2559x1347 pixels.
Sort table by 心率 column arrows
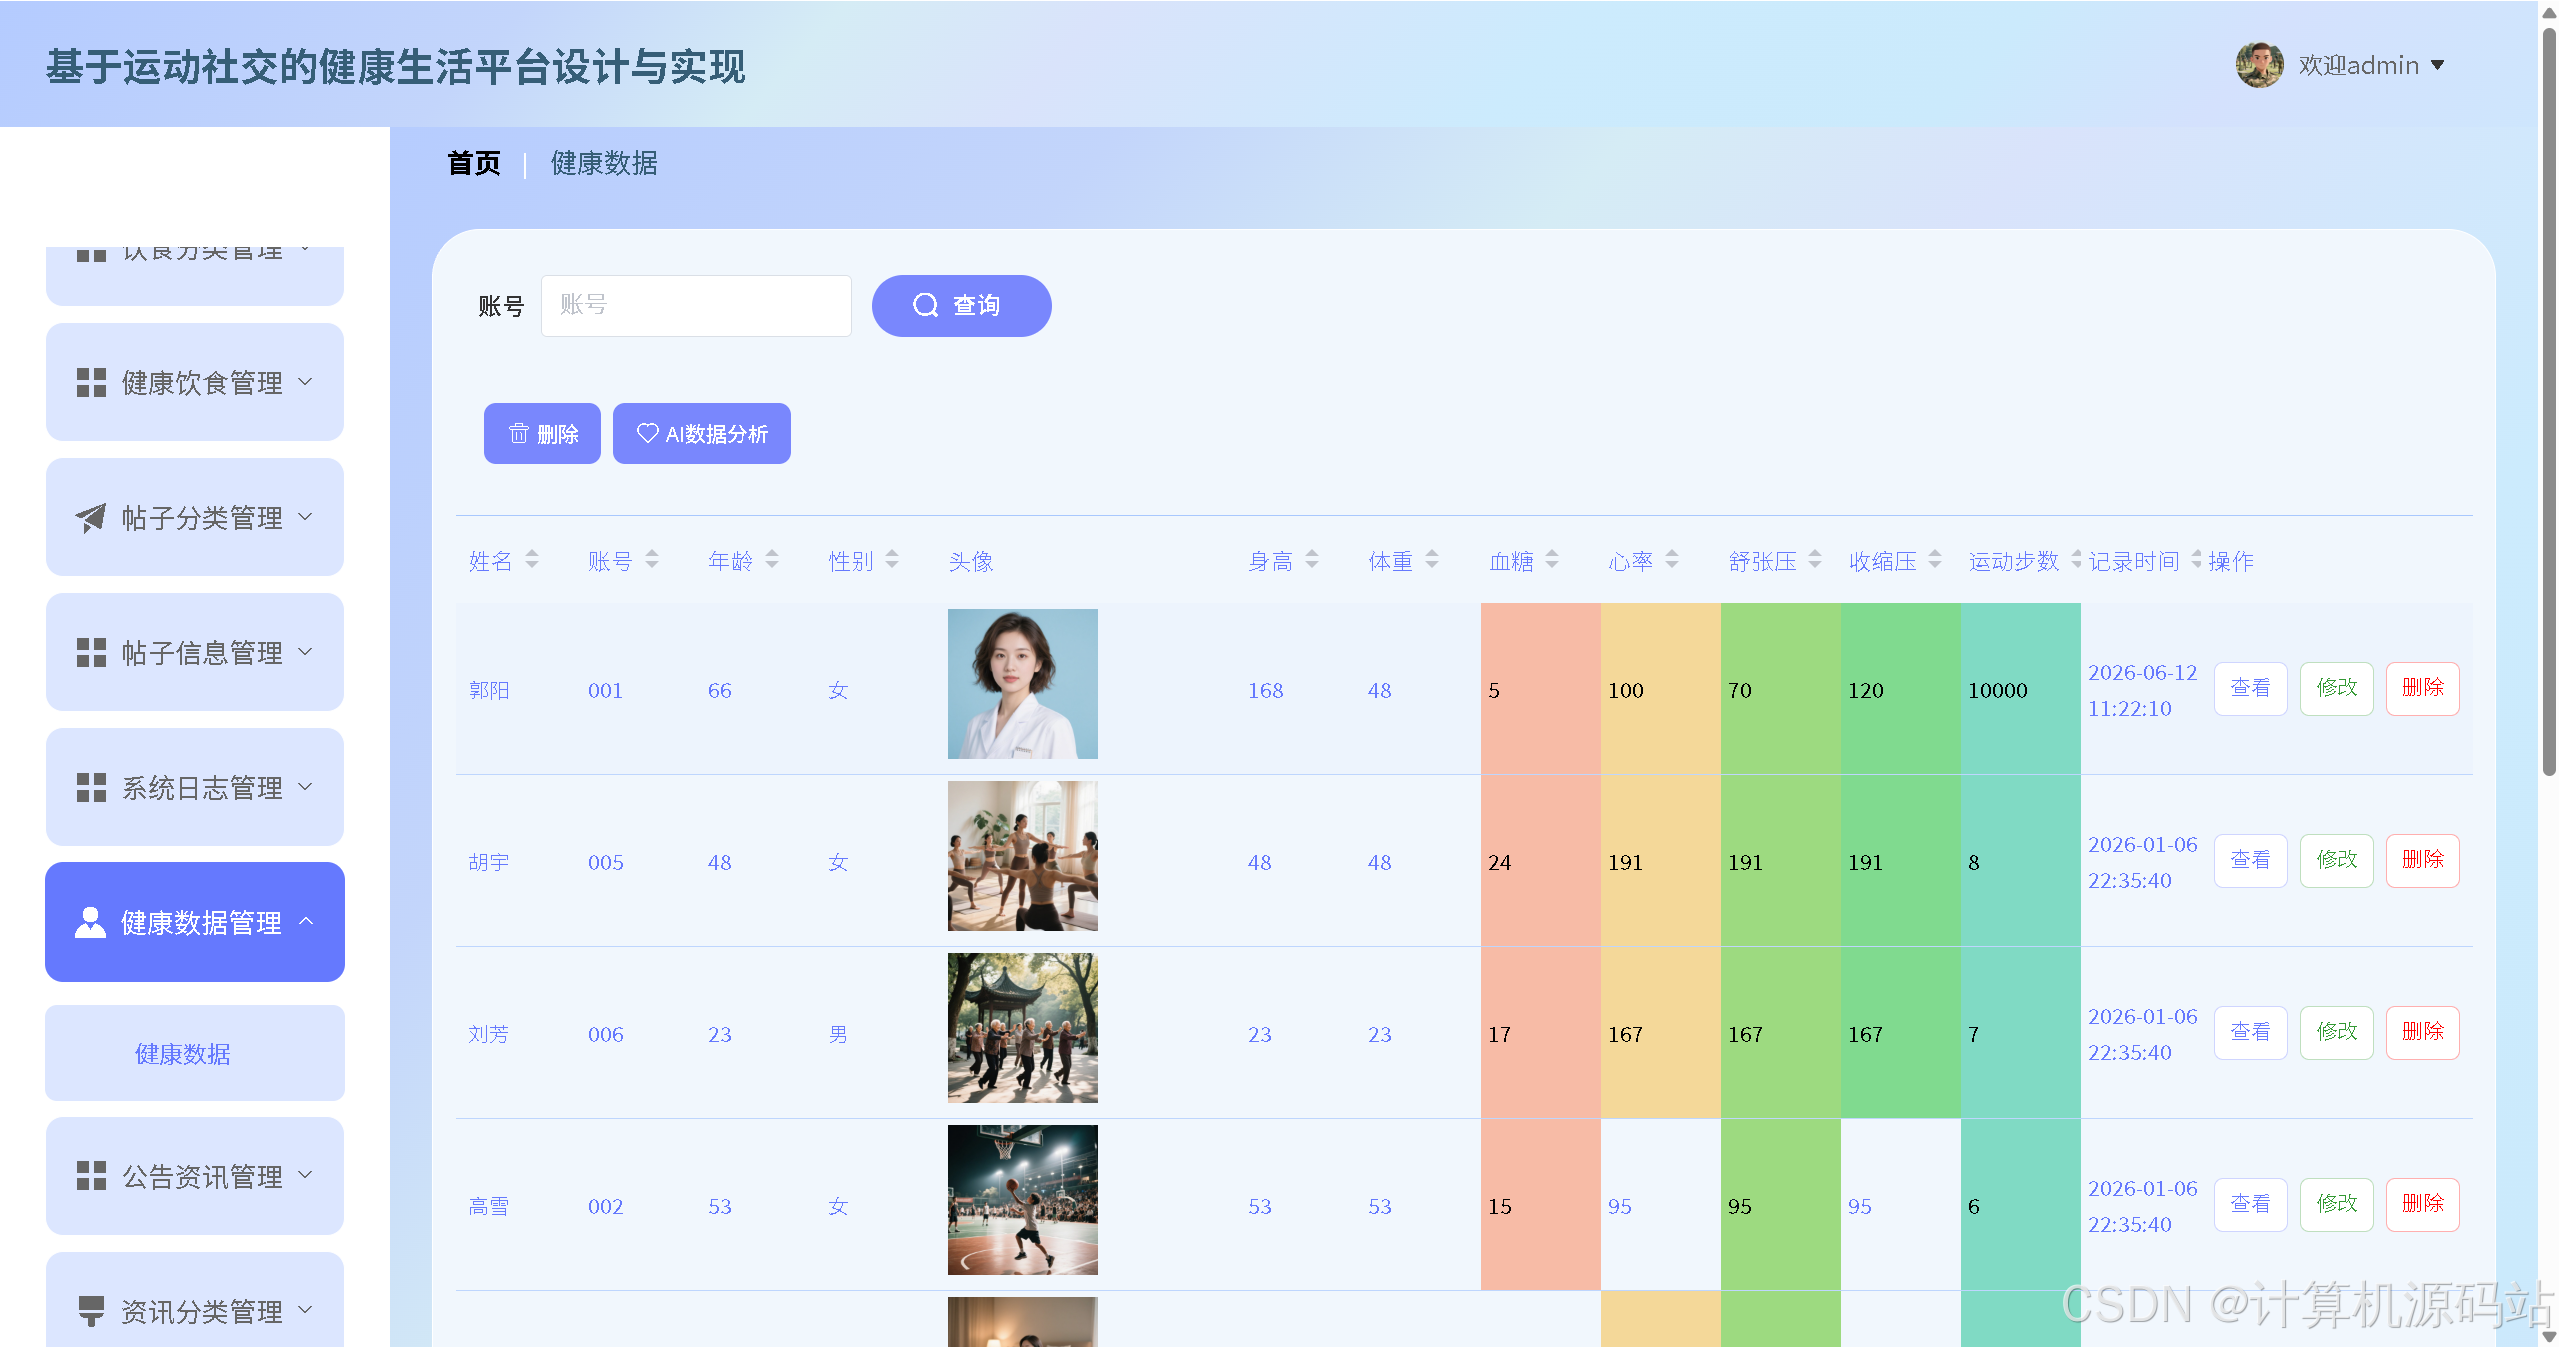pyautogui.click(x=1672, y=560)
